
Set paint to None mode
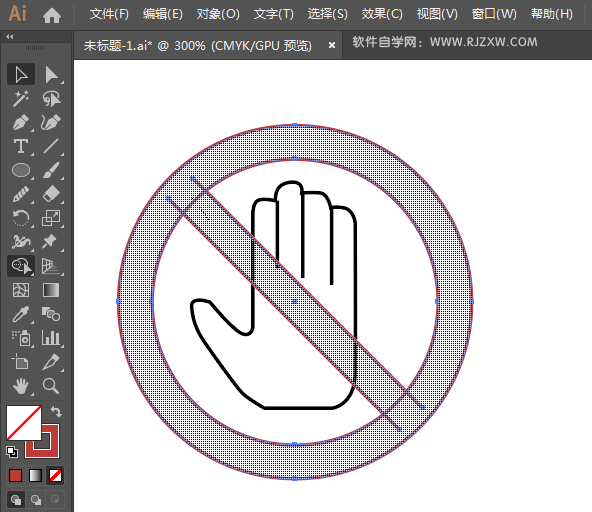coord(56,475)
